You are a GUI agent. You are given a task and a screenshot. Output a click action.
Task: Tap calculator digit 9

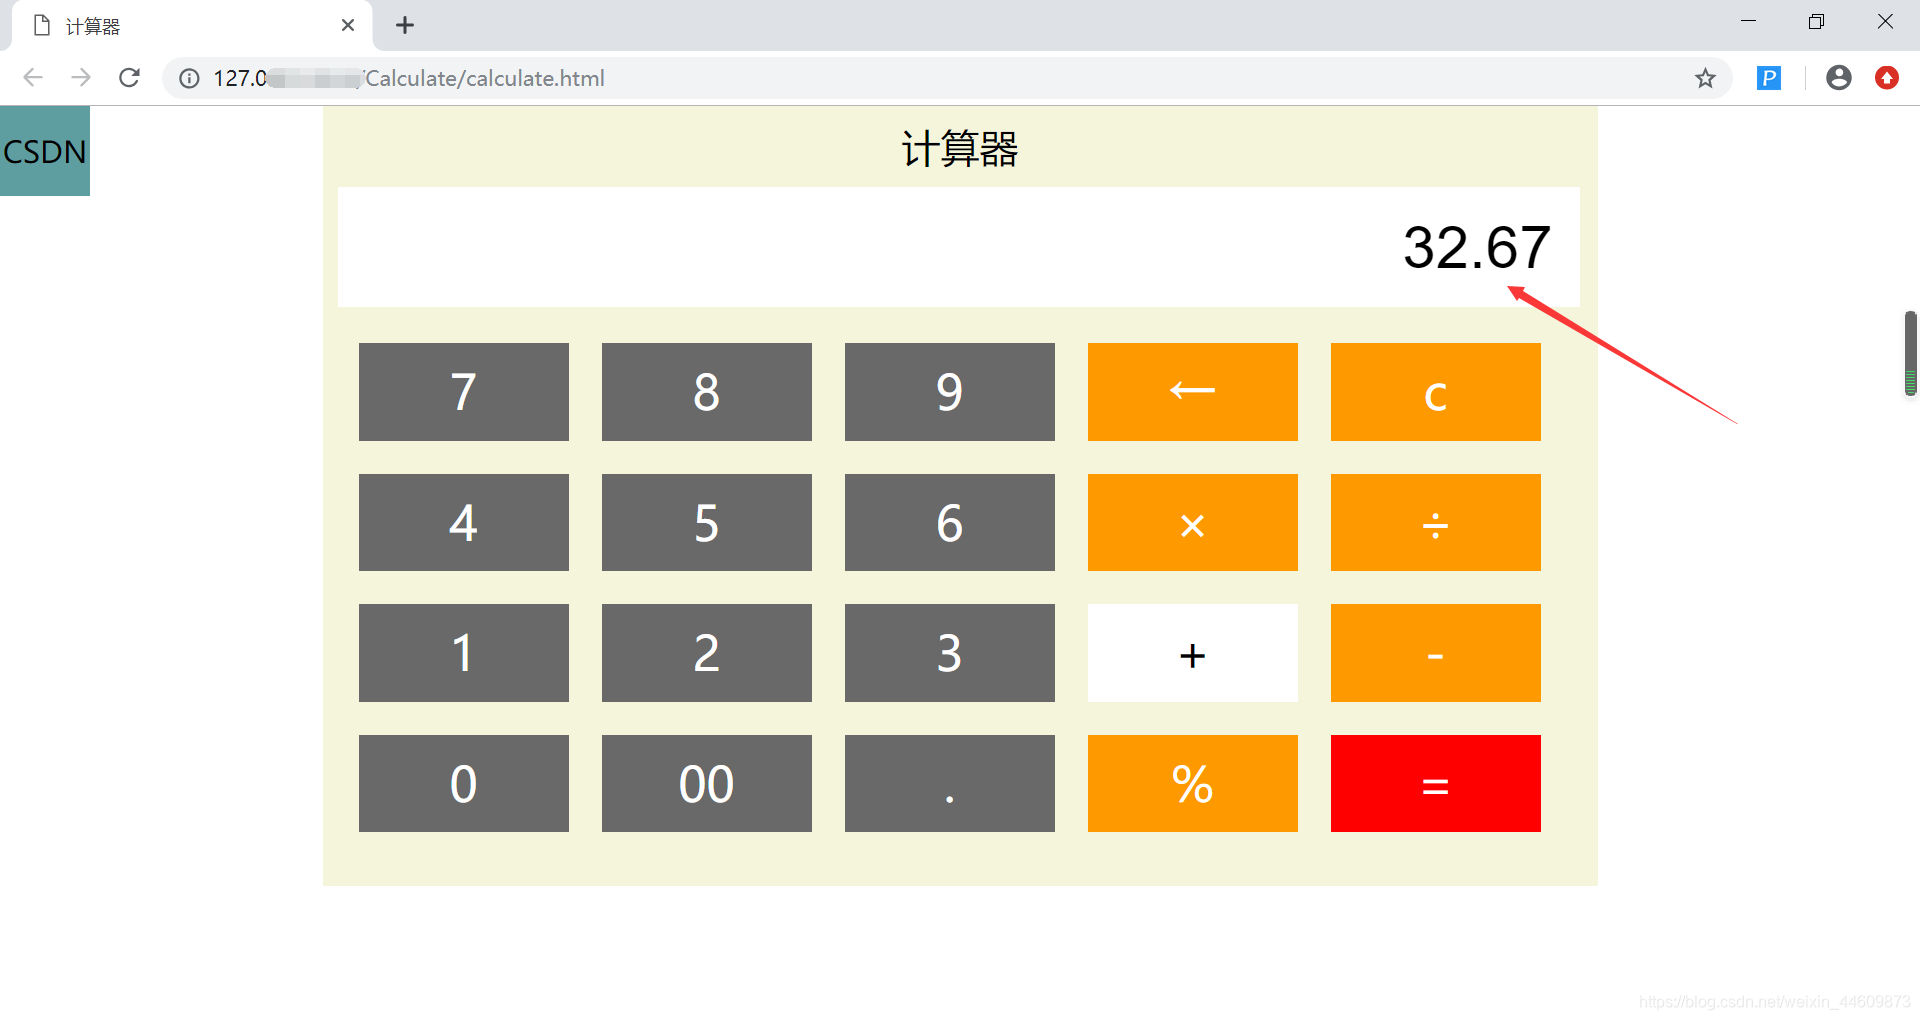[x=950, y=392]
